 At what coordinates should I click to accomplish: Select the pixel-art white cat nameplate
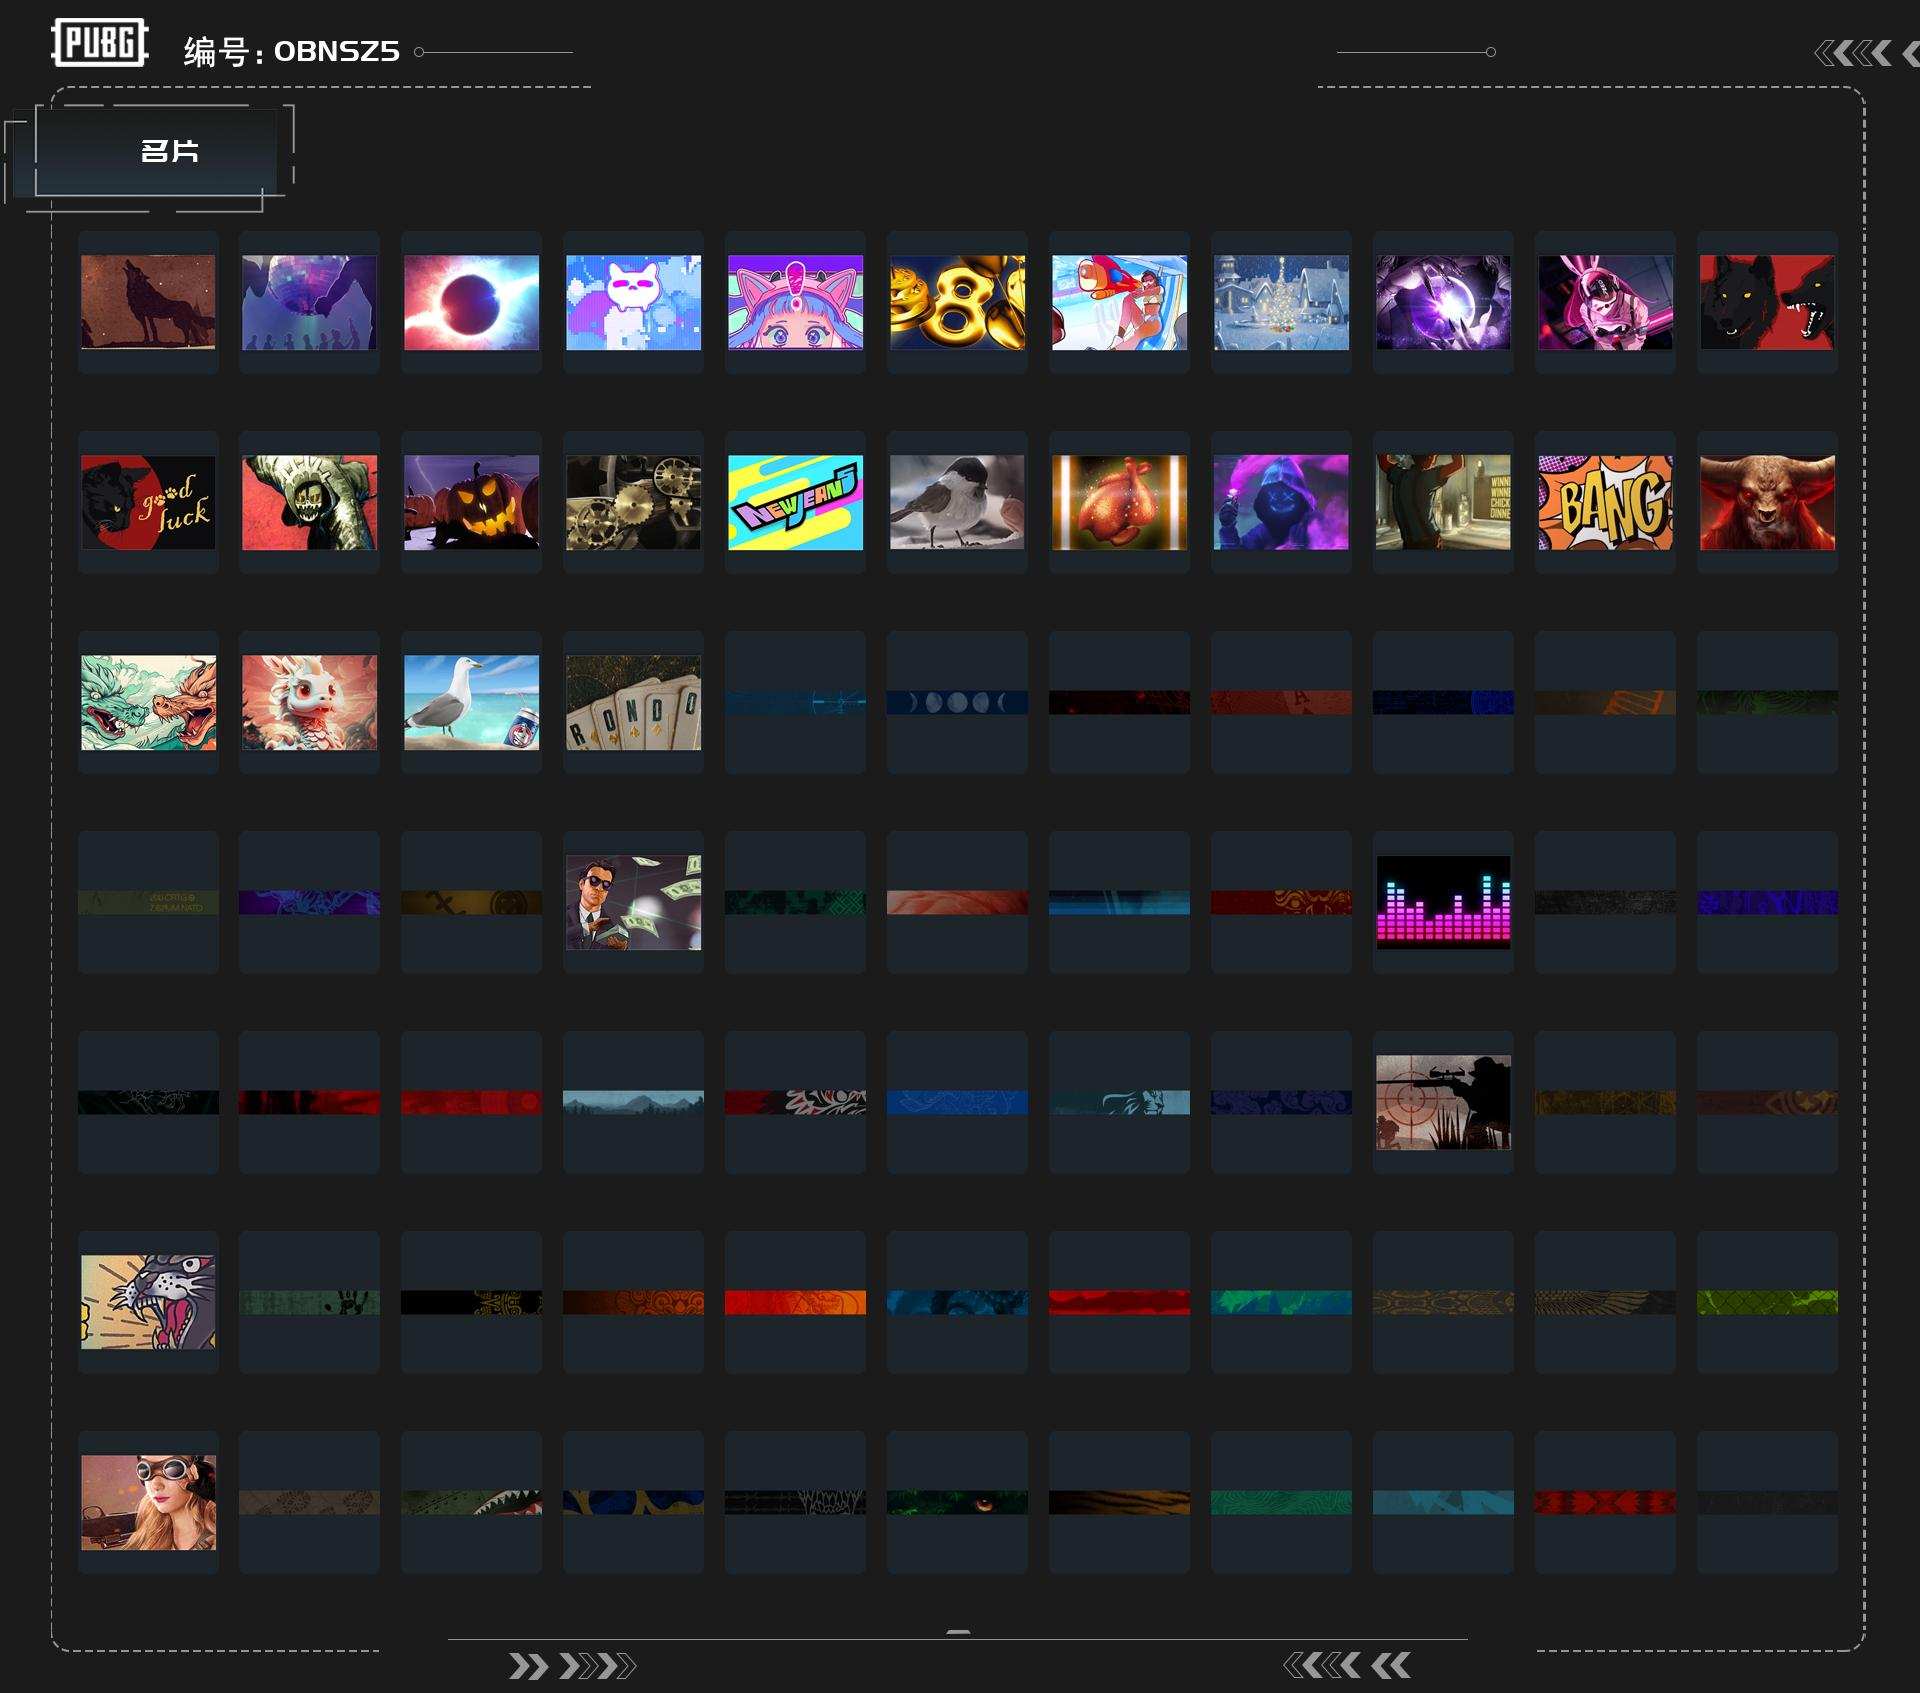tap(633, 302)
